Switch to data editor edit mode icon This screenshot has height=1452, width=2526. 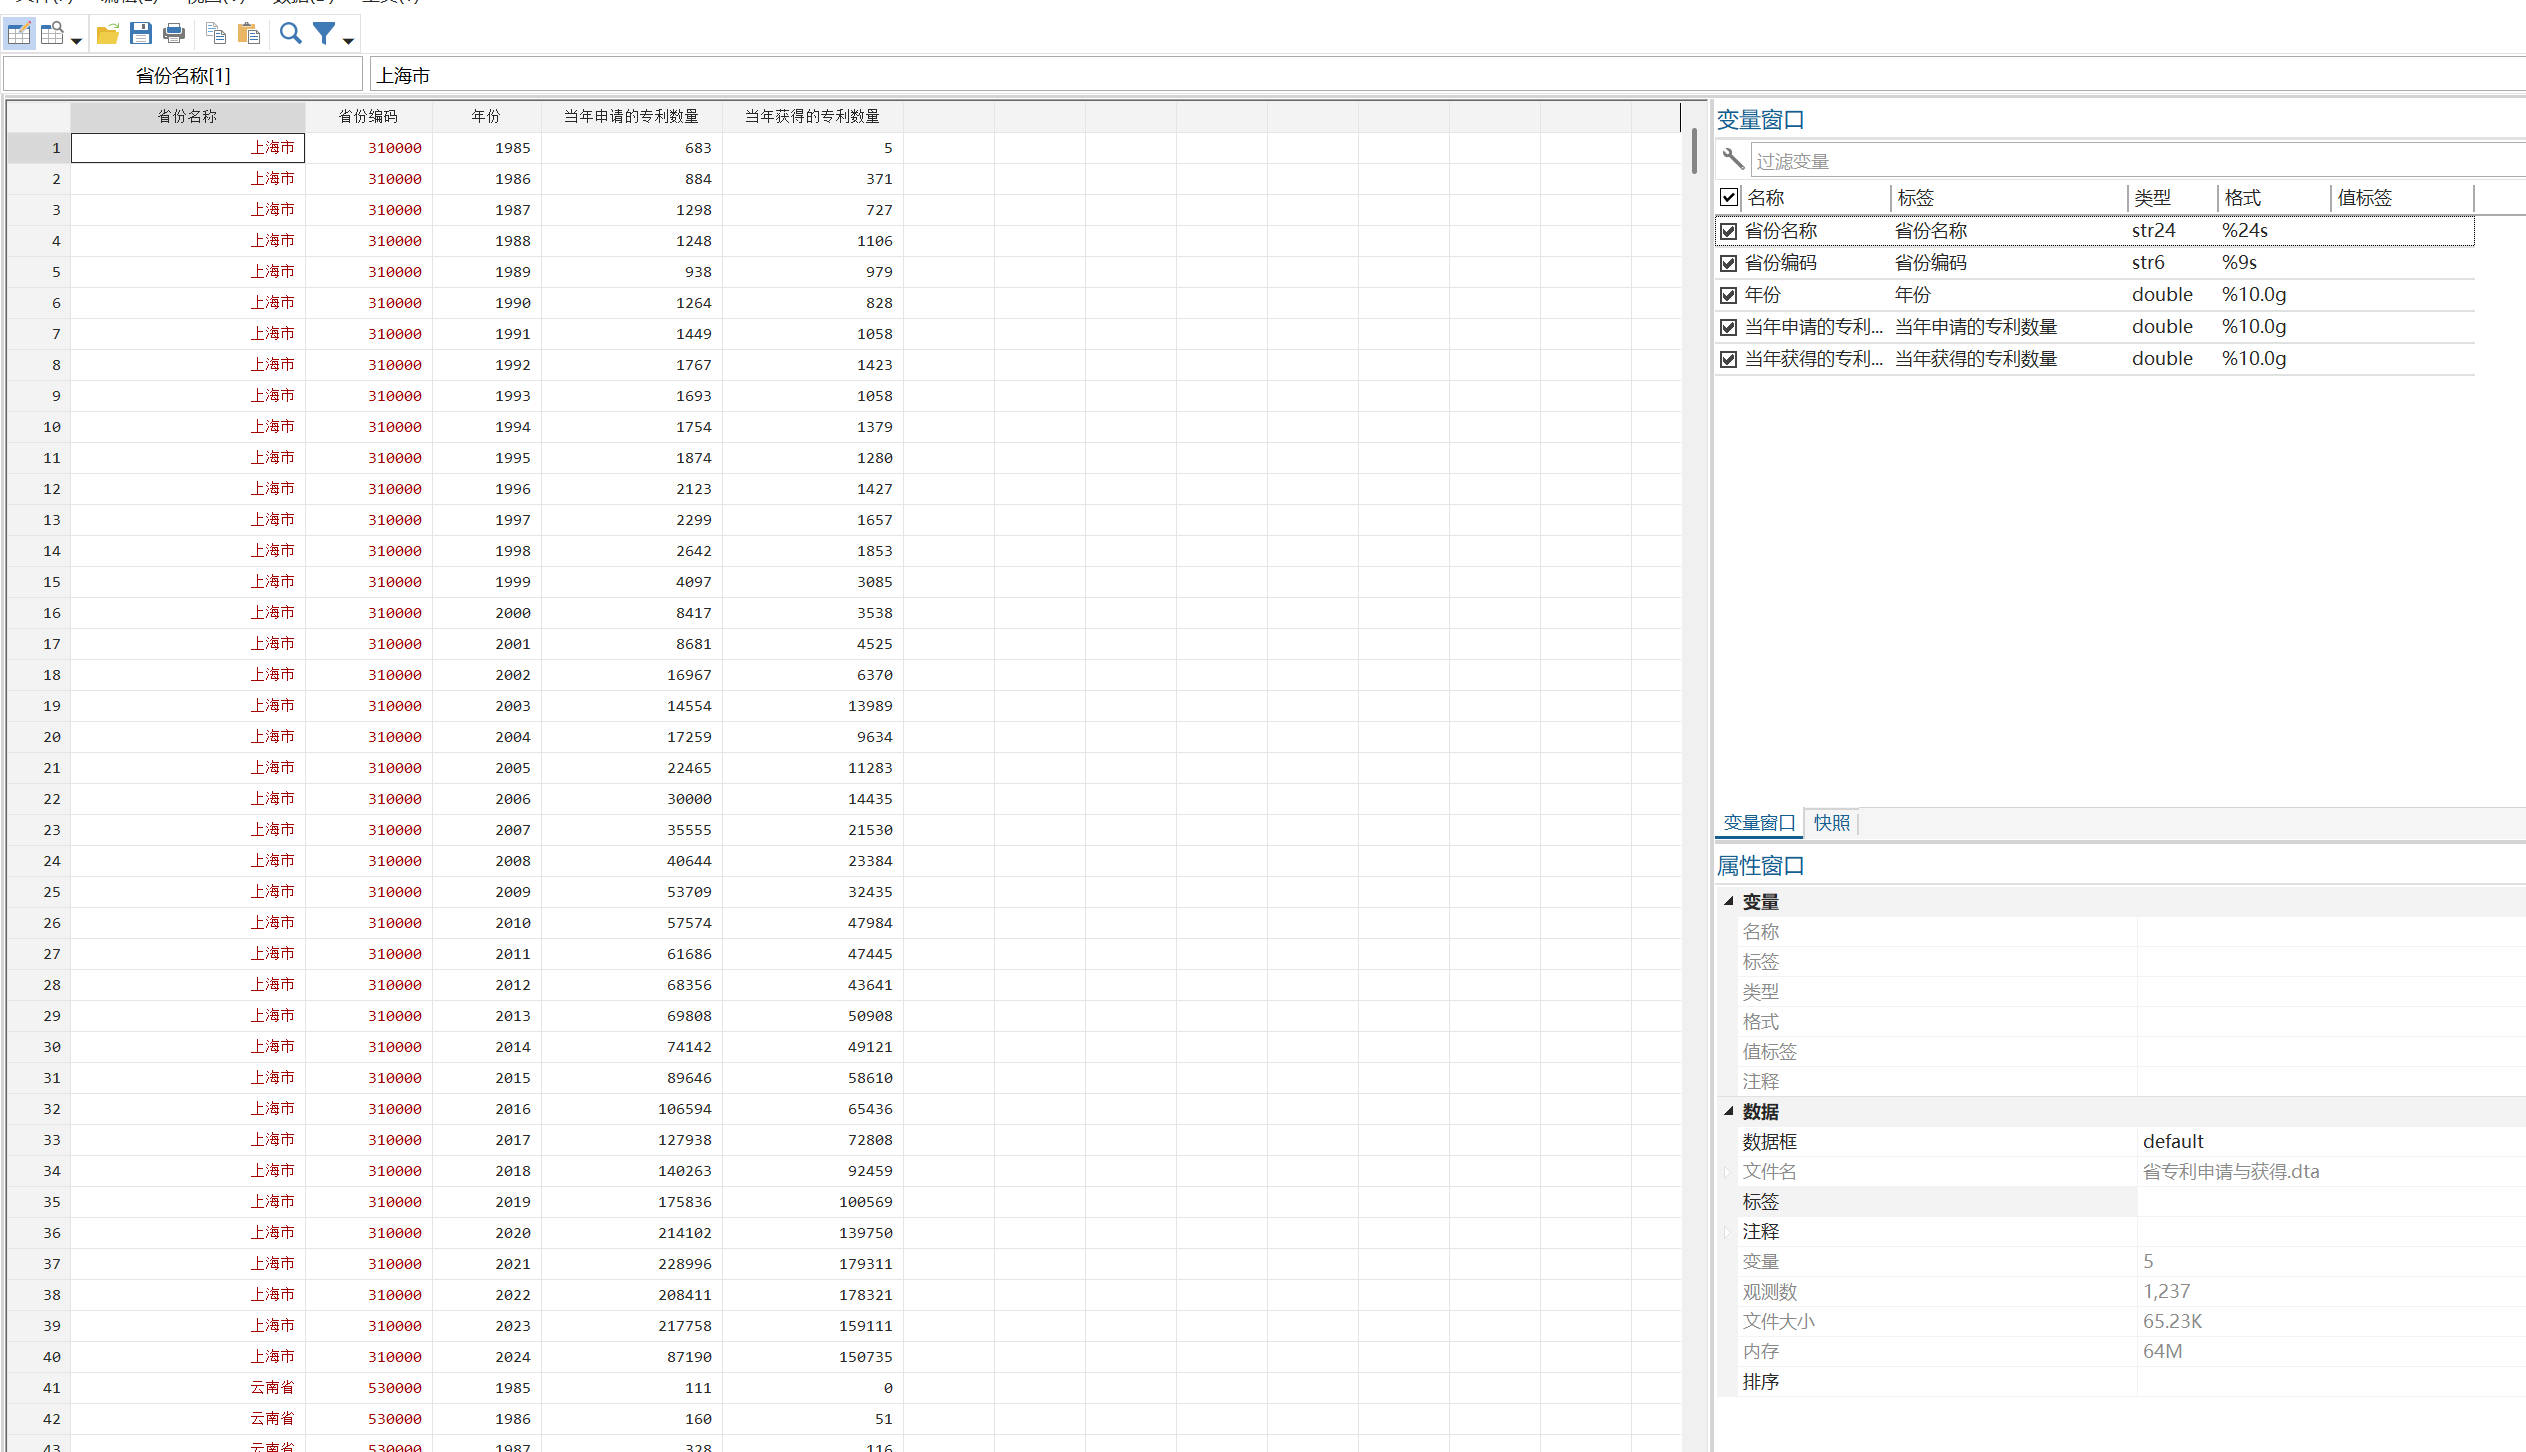[x=19, y=34]
